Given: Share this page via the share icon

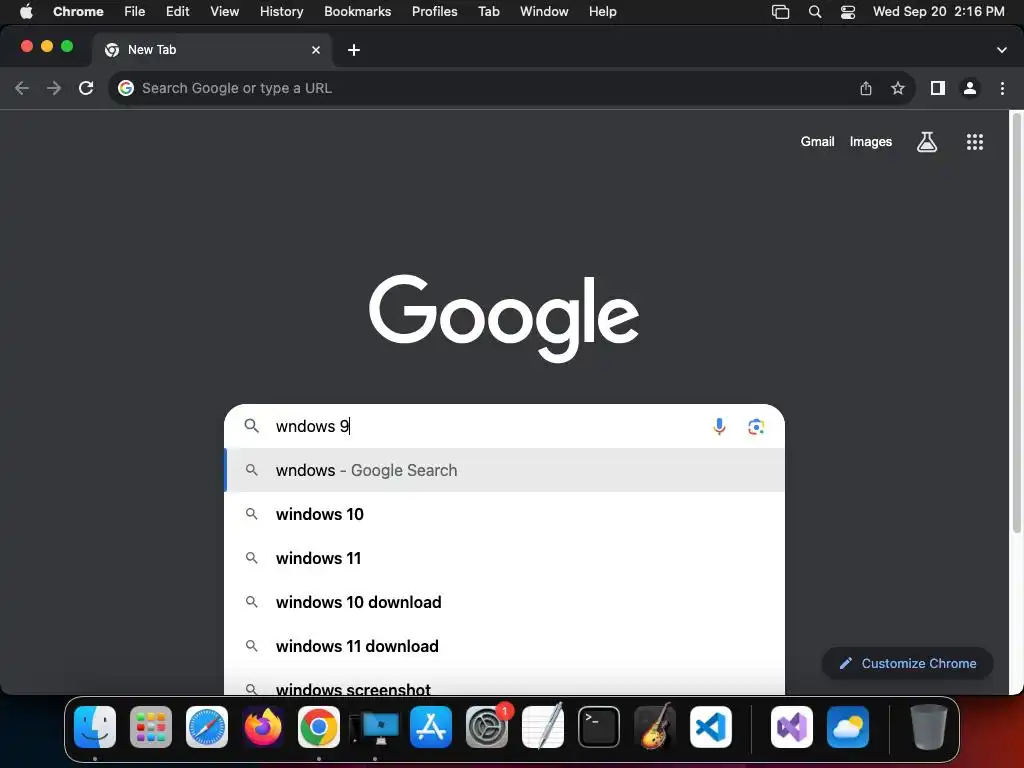Looking at the screenshot, I should pos(866,88).
